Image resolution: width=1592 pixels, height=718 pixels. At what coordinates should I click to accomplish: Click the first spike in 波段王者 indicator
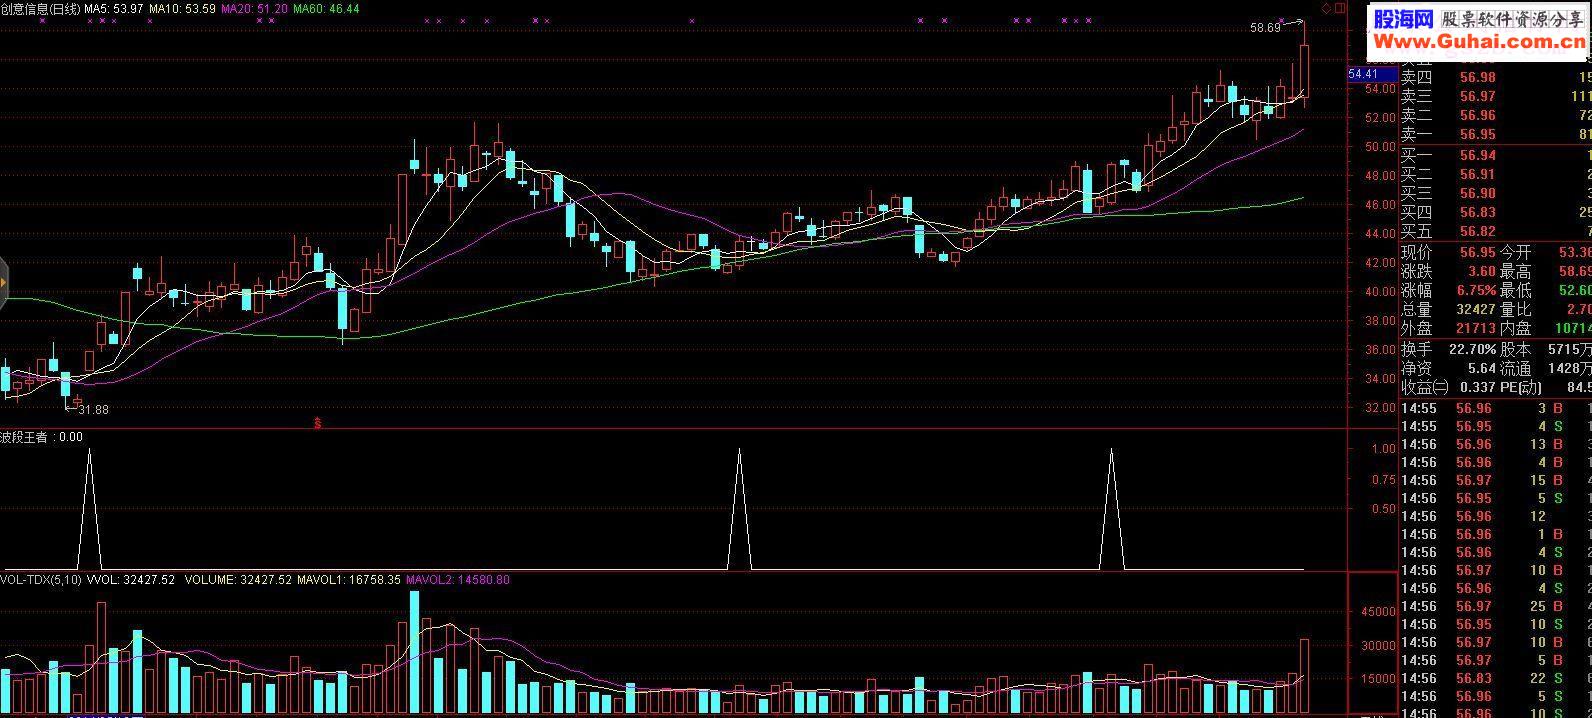pos(90,510)
